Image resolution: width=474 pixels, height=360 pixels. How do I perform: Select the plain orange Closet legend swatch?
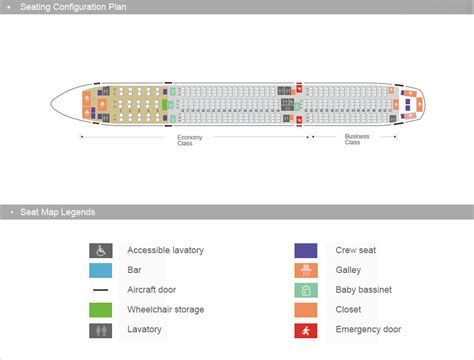306,310
